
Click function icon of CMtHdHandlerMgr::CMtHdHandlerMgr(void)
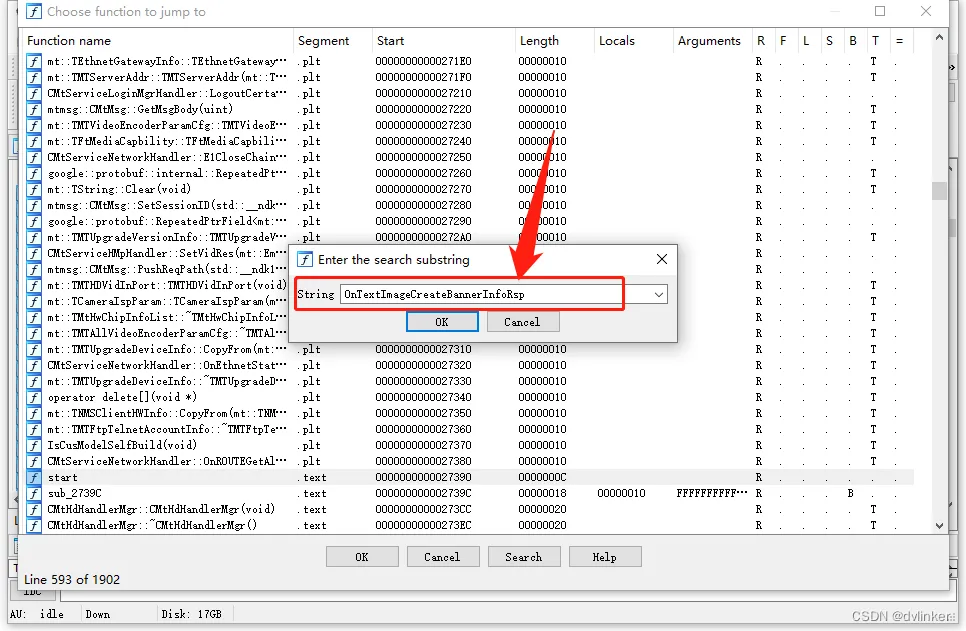pos(34,510)
